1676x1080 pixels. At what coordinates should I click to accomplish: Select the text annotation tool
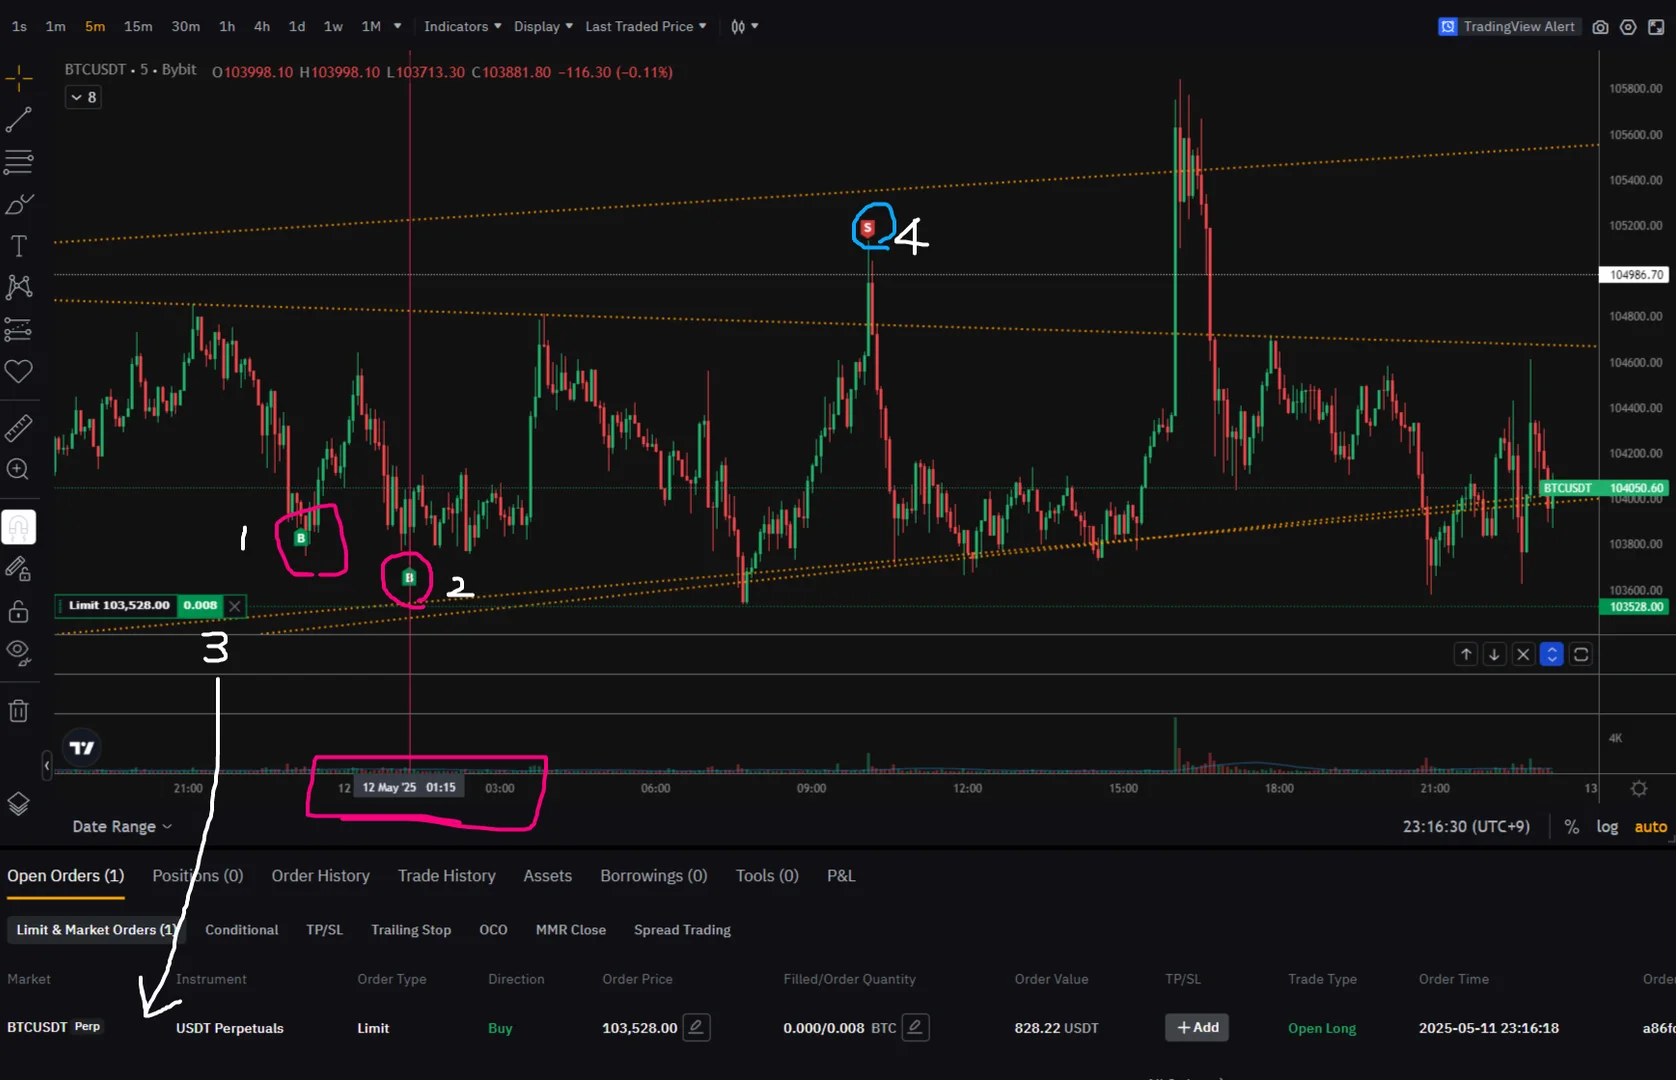(x=19, y=246)
